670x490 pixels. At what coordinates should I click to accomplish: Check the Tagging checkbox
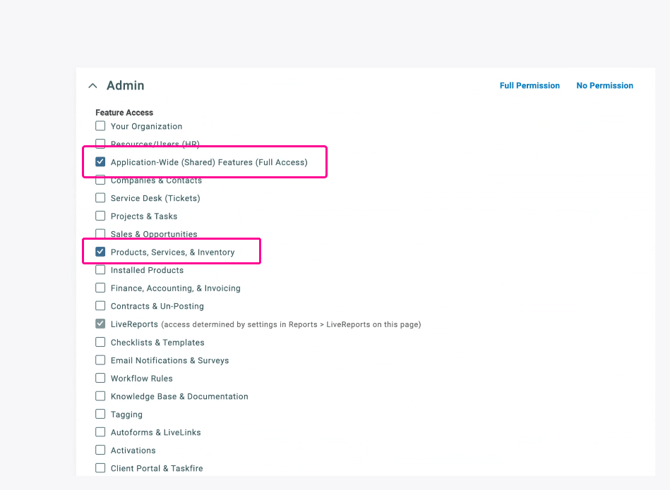click(100, 414)
